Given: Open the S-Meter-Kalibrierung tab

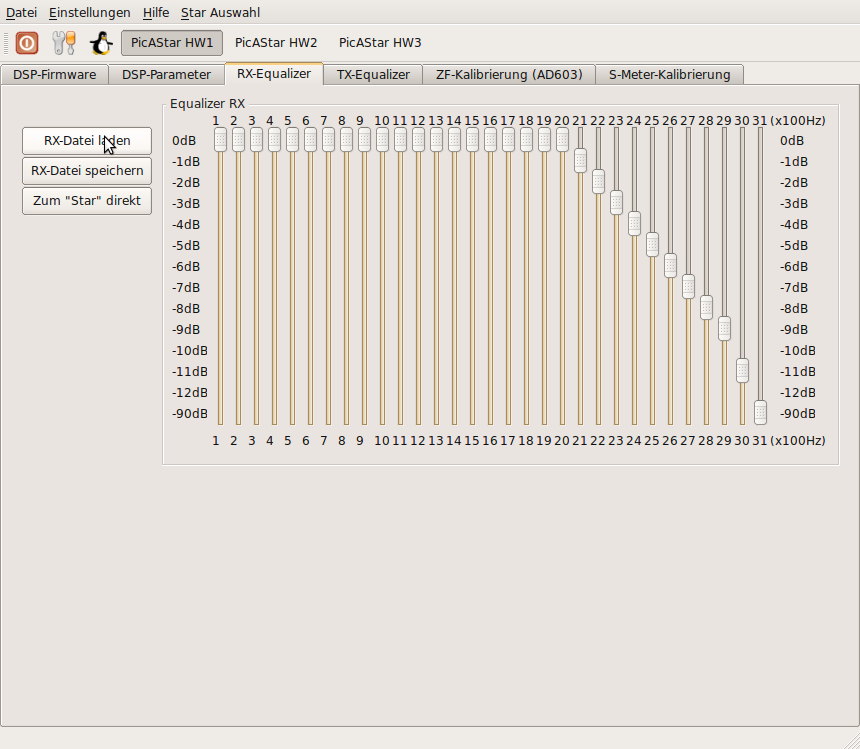Looking at the screenshot, I should [x=669, y=75].
